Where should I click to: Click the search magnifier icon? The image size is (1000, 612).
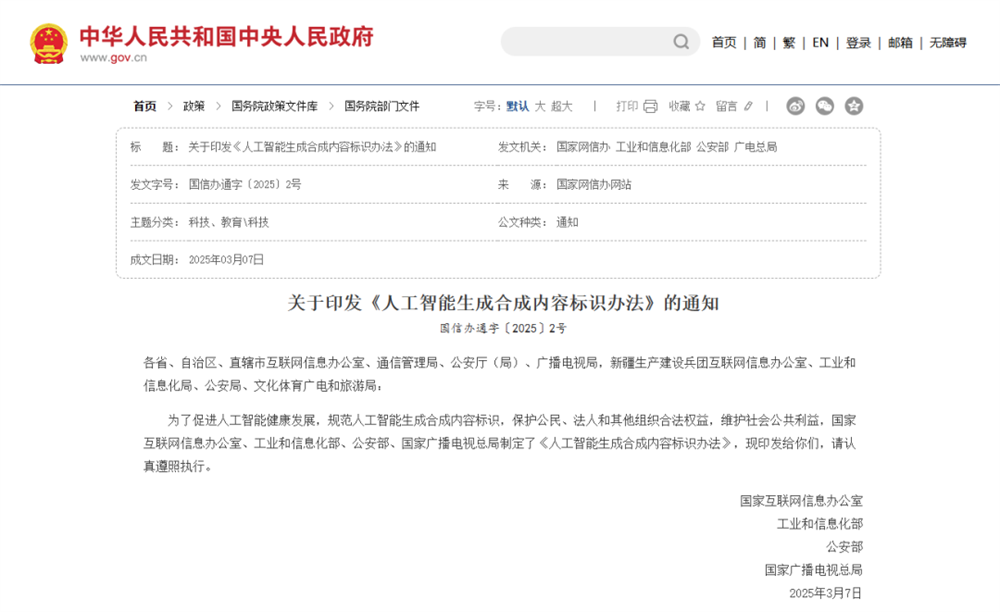click(x=681, y=42)
